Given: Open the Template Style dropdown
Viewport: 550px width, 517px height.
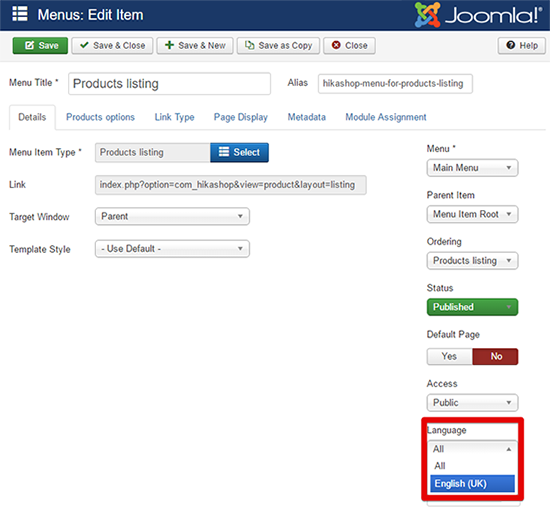Looking at the screenshot, I should pyautogui.click(x=172, y=249).
